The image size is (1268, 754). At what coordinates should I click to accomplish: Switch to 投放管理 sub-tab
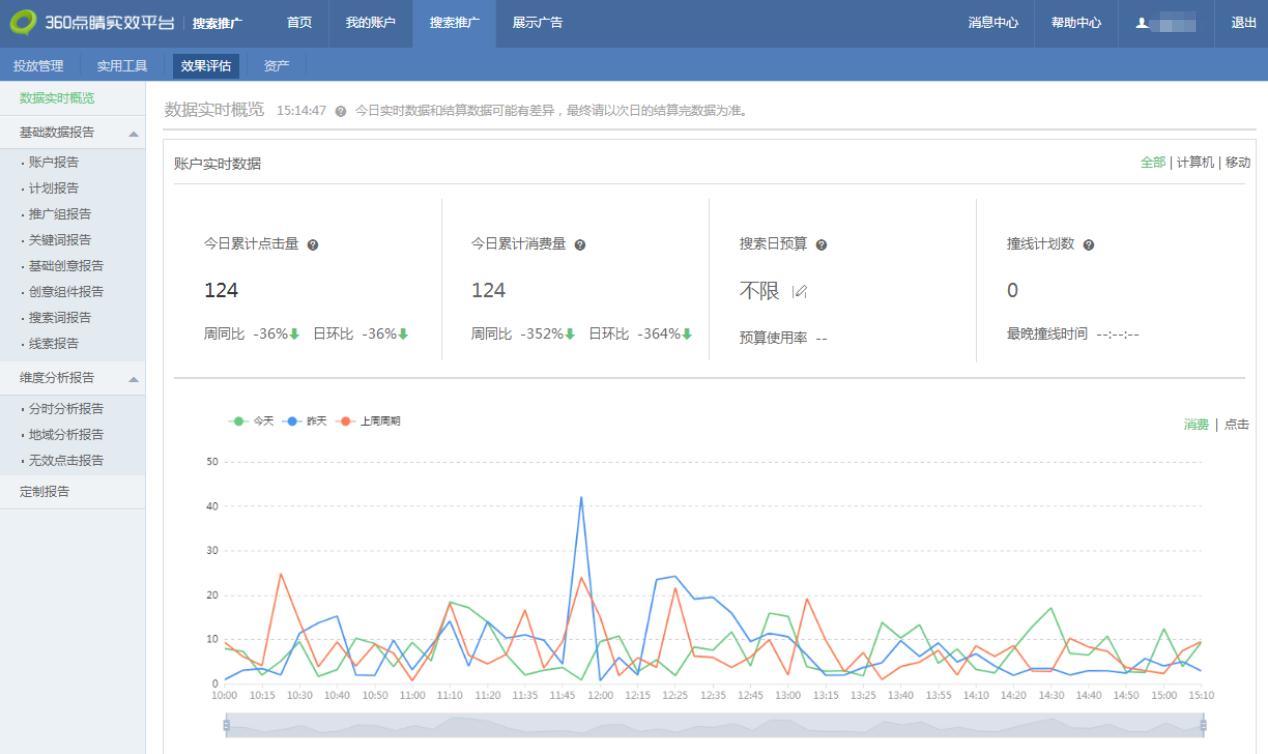pos(38,66)
